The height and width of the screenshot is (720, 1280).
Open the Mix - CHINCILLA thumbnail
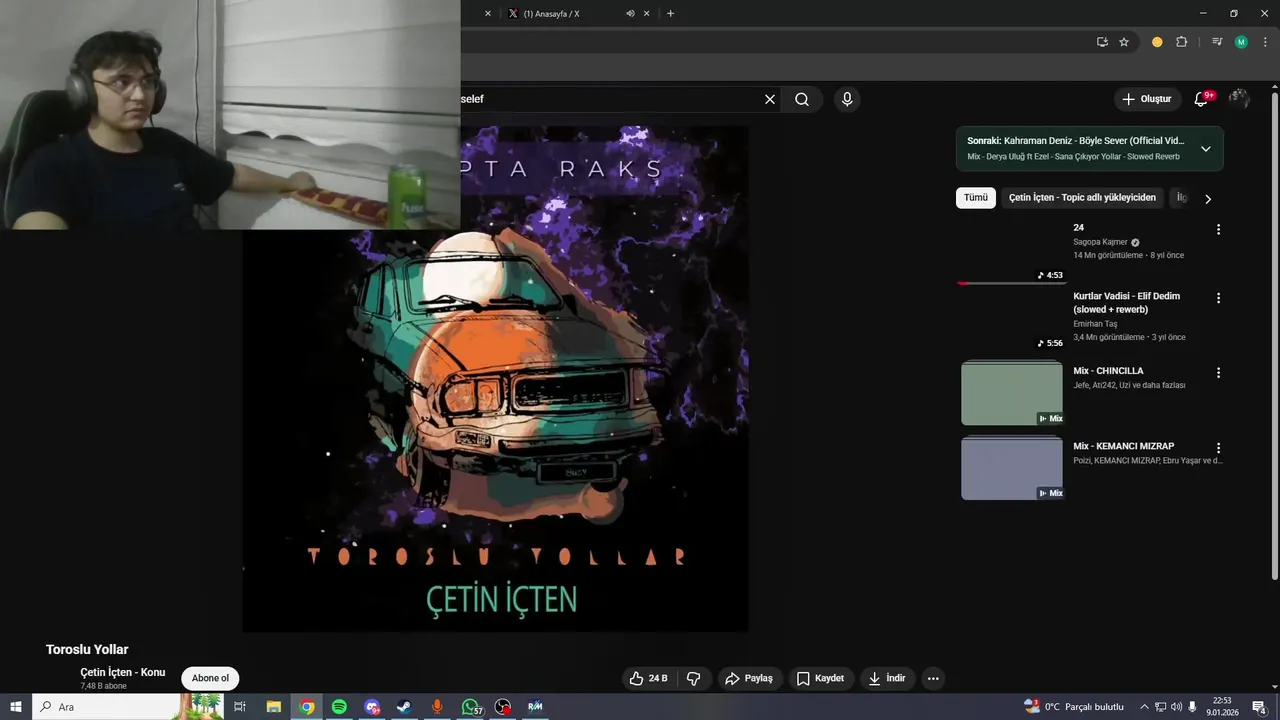click(x=1012, y=393)
